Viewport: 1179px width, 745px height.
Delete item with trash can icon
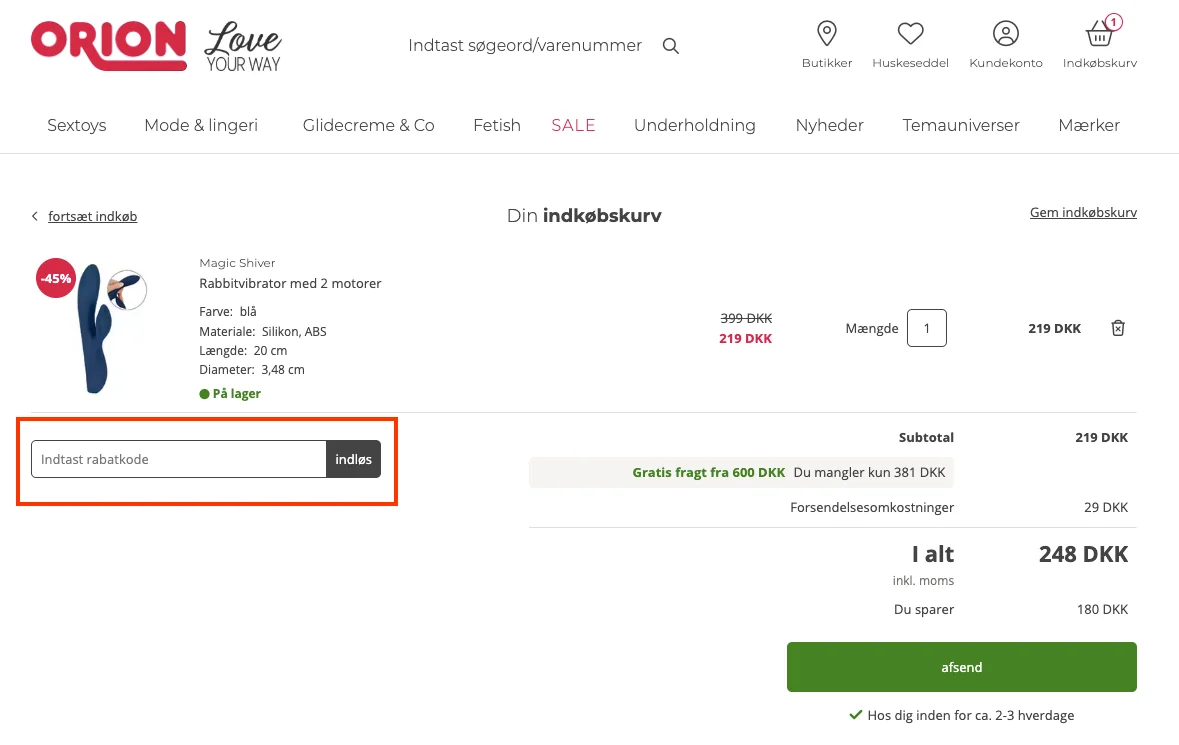point(1118,328)
